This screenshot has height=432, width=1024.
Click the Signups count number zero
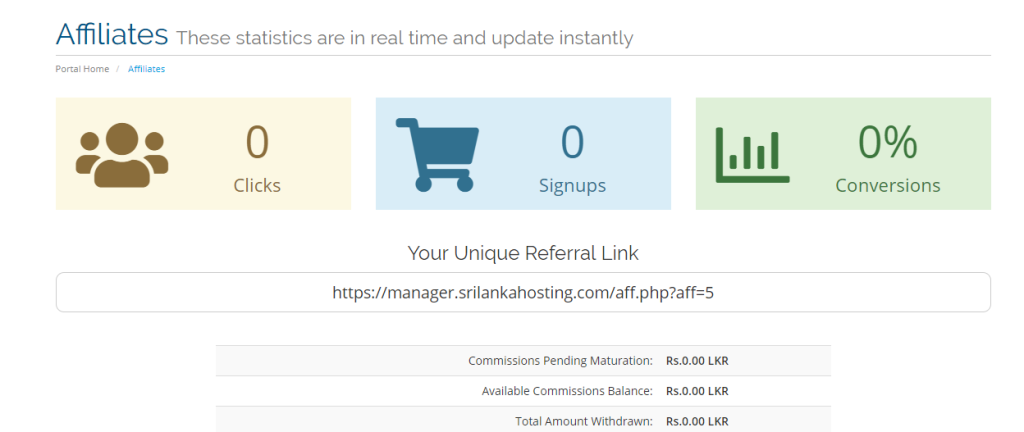coord(572,142)
